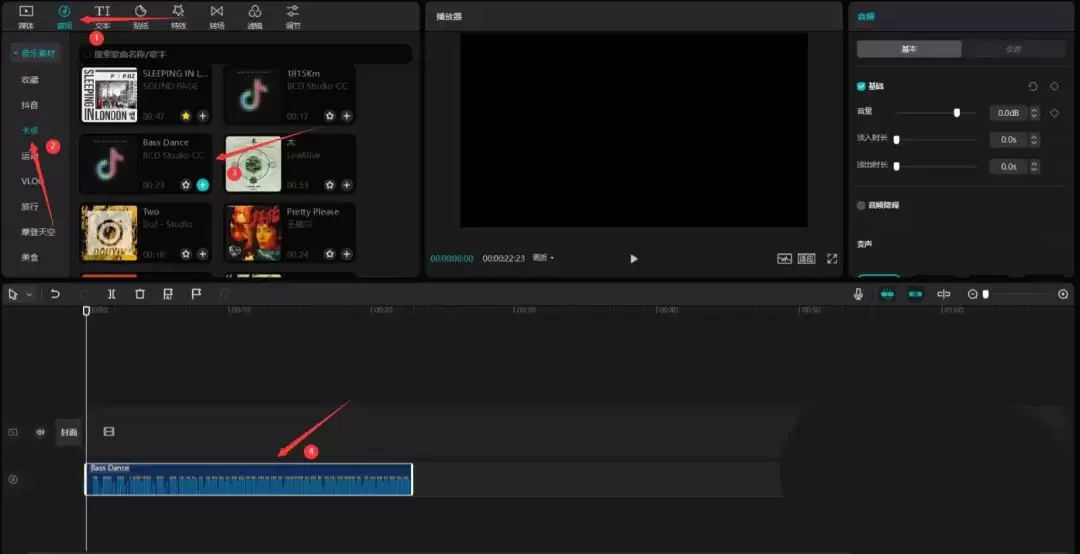Viewport: 1080px width, 554px height.
Task: Favorite the Bass Dance track
Action: tap(186, 185)
